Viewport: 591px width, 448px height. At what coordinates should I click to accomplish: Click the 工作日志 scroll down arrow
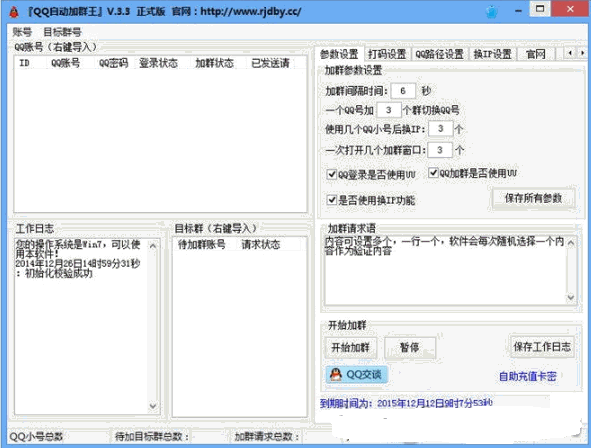coord(153,406)
